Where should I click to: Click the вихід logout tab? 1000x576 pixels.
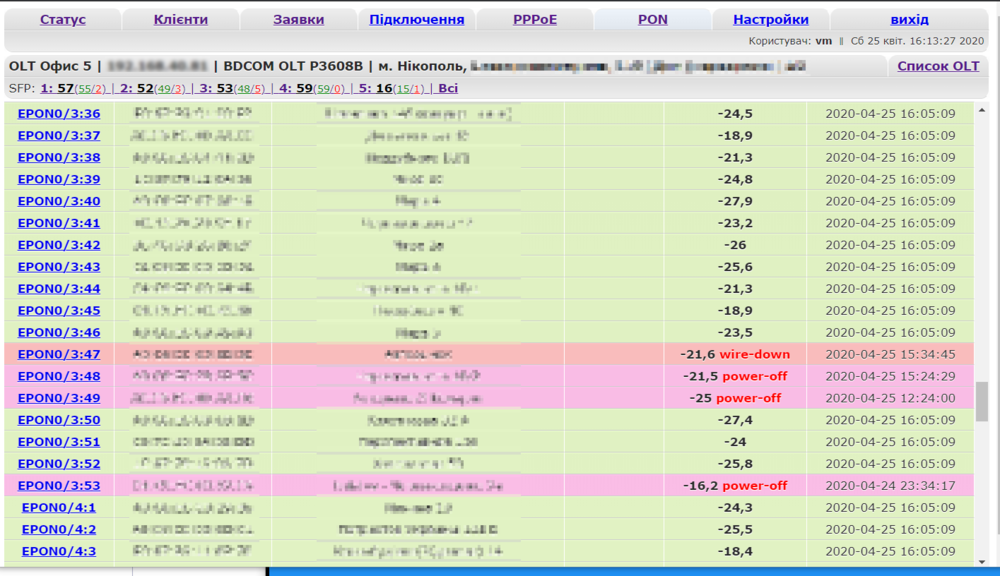click(908, 20)
